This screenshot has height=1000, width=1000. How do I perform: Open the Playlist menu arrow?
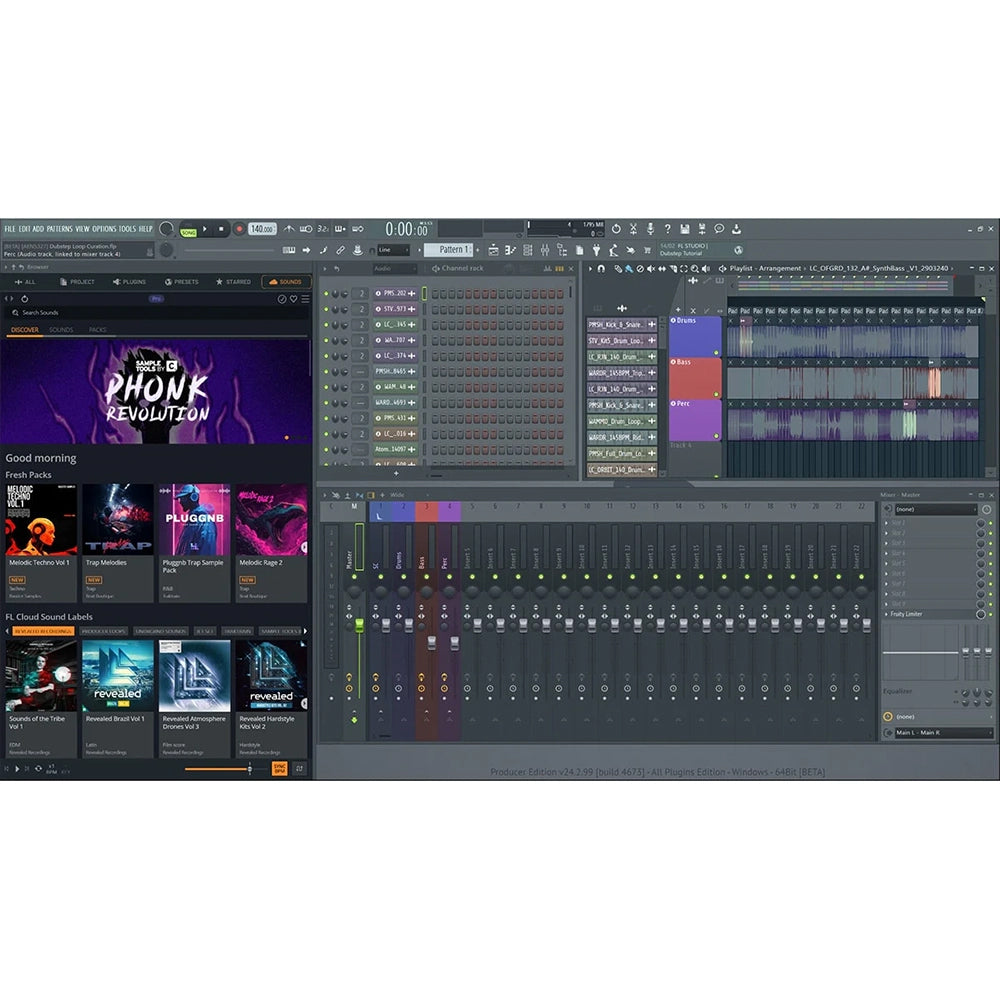click(x=590, y=268)
